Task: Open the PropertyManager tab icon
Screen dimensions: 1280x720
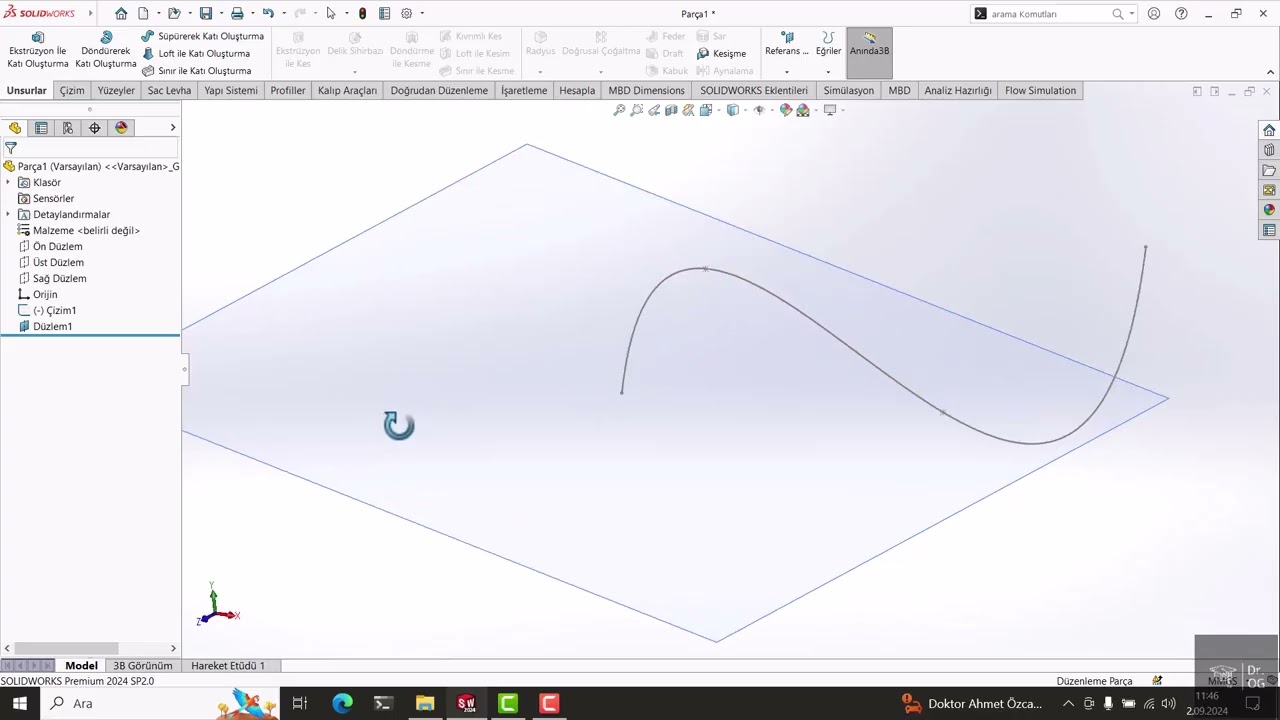Action: (x=41, y=128)
